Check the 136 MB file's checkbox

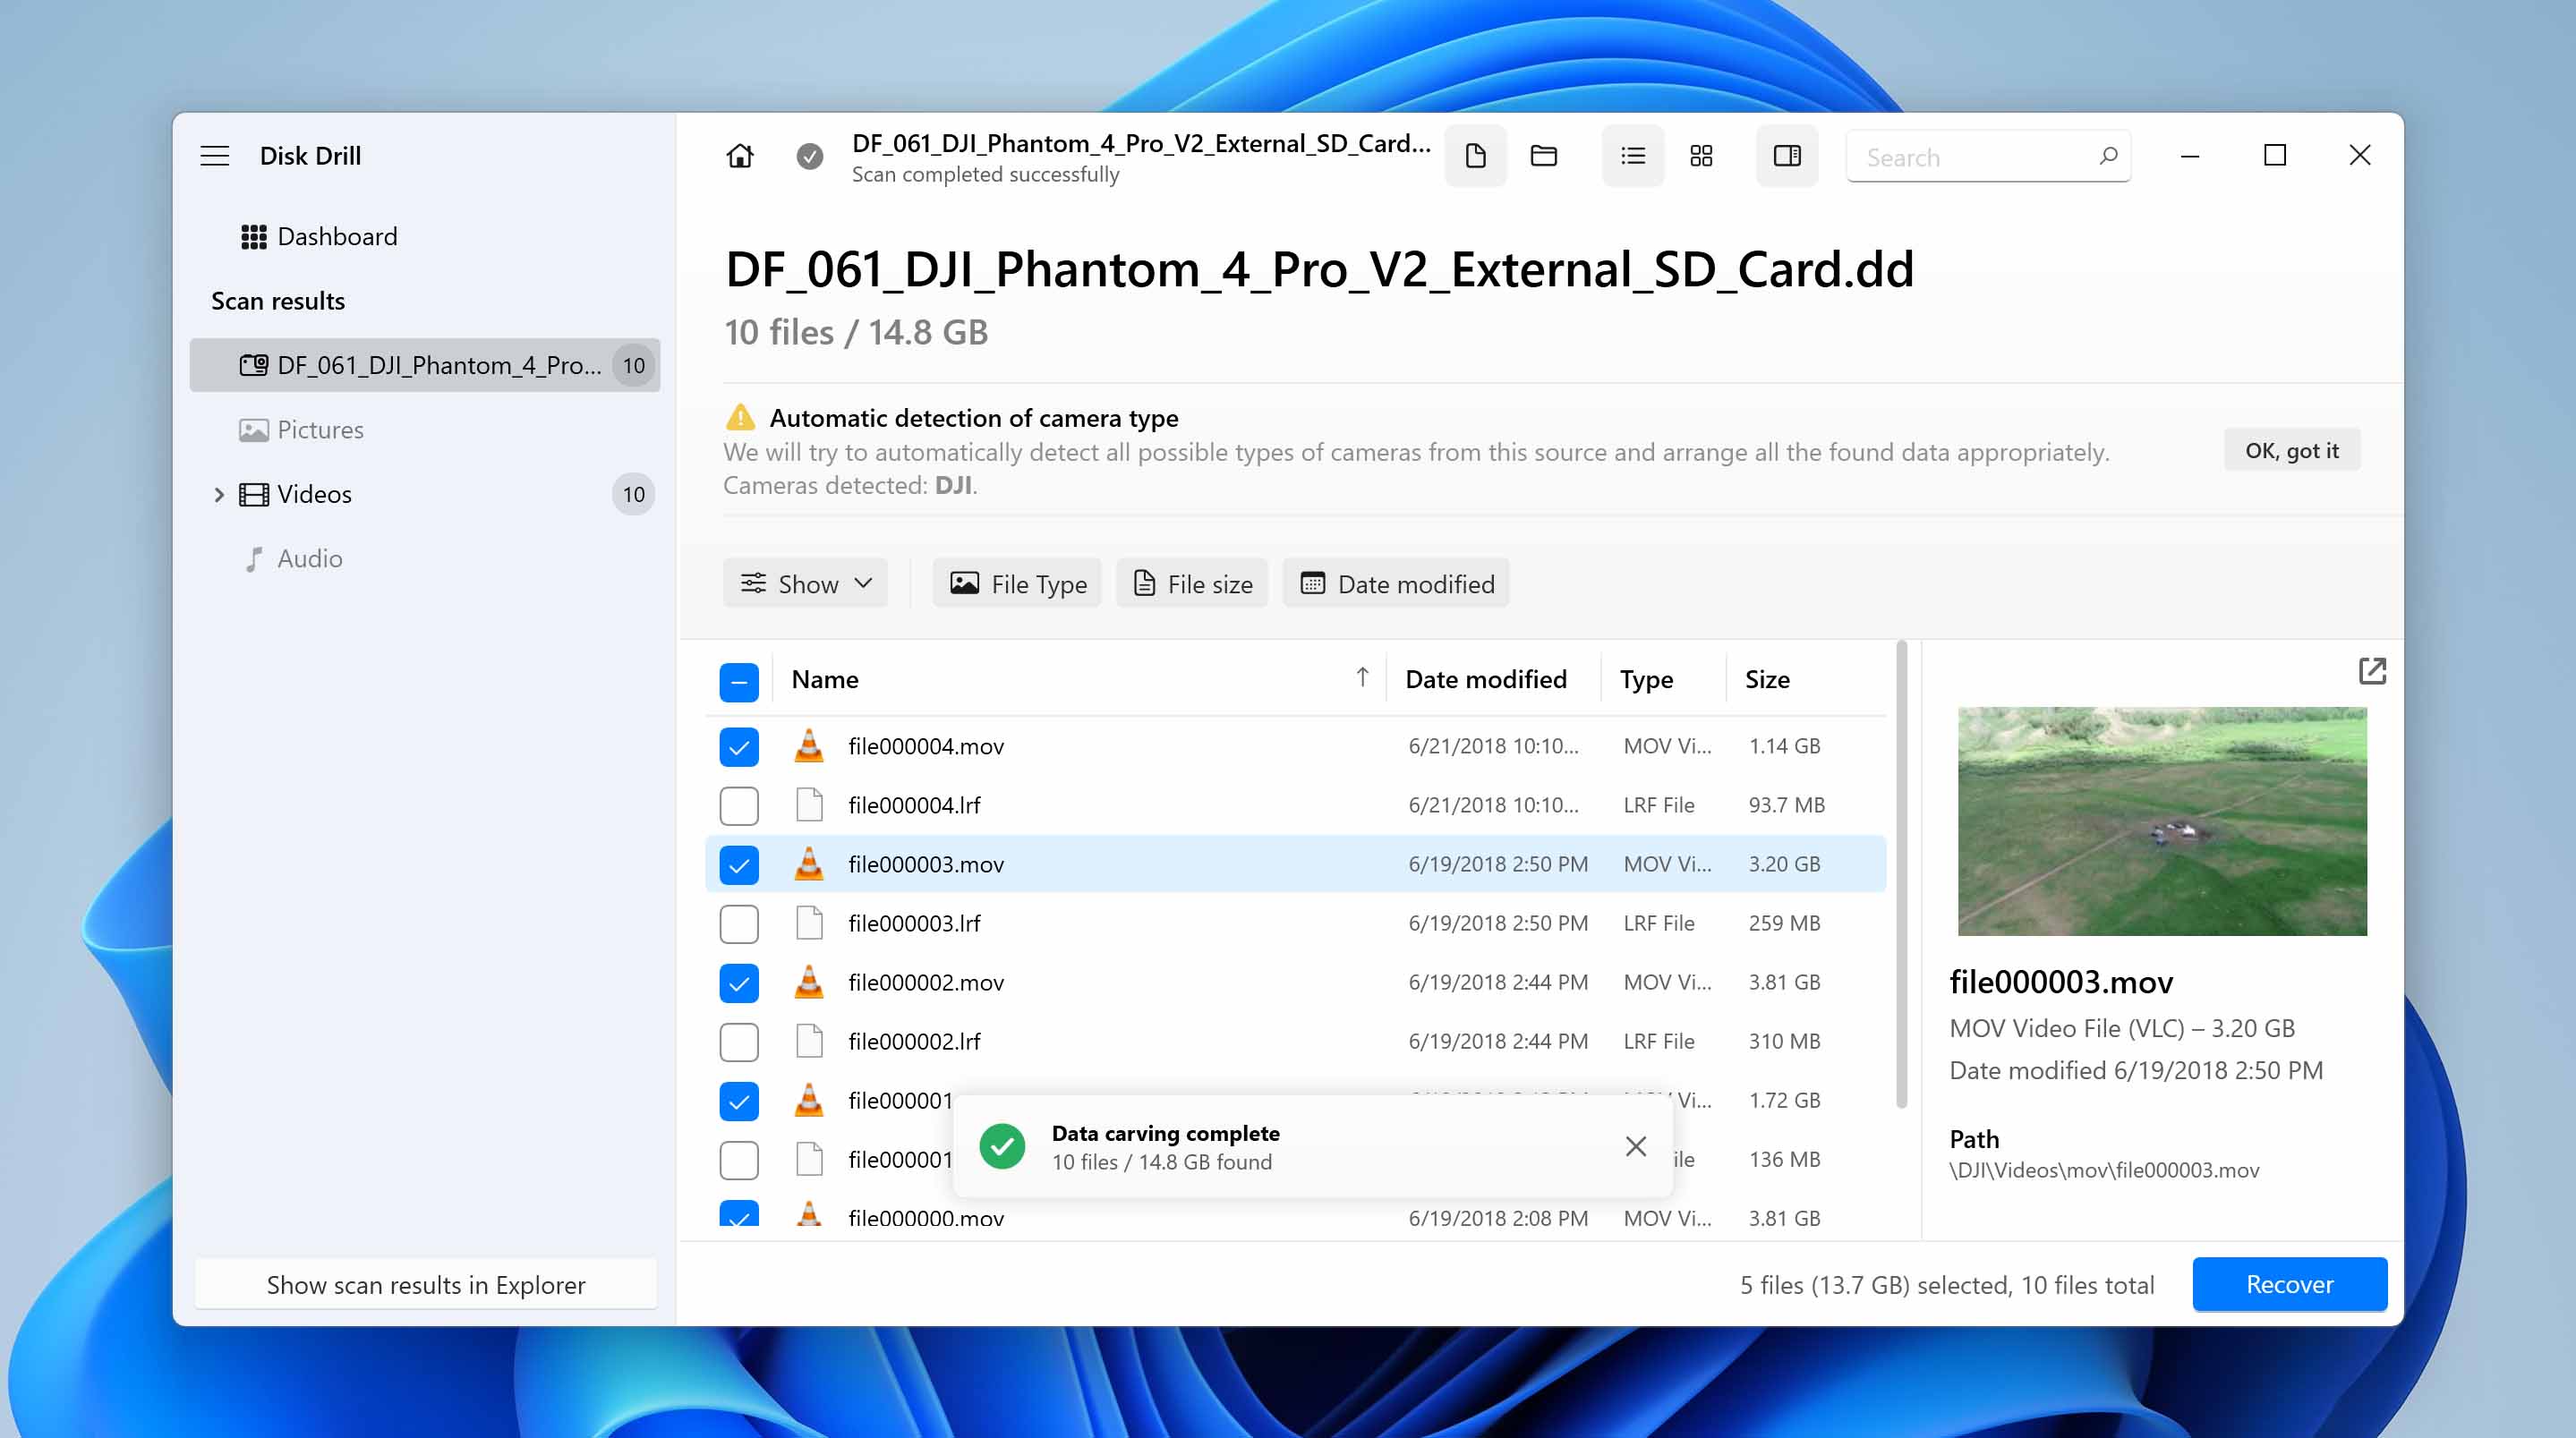point(739,1160)
